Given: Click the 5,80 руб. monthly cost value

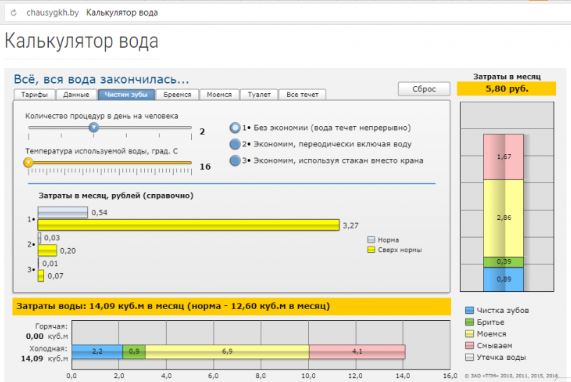Looking at the screenshot, I should 507,88.
